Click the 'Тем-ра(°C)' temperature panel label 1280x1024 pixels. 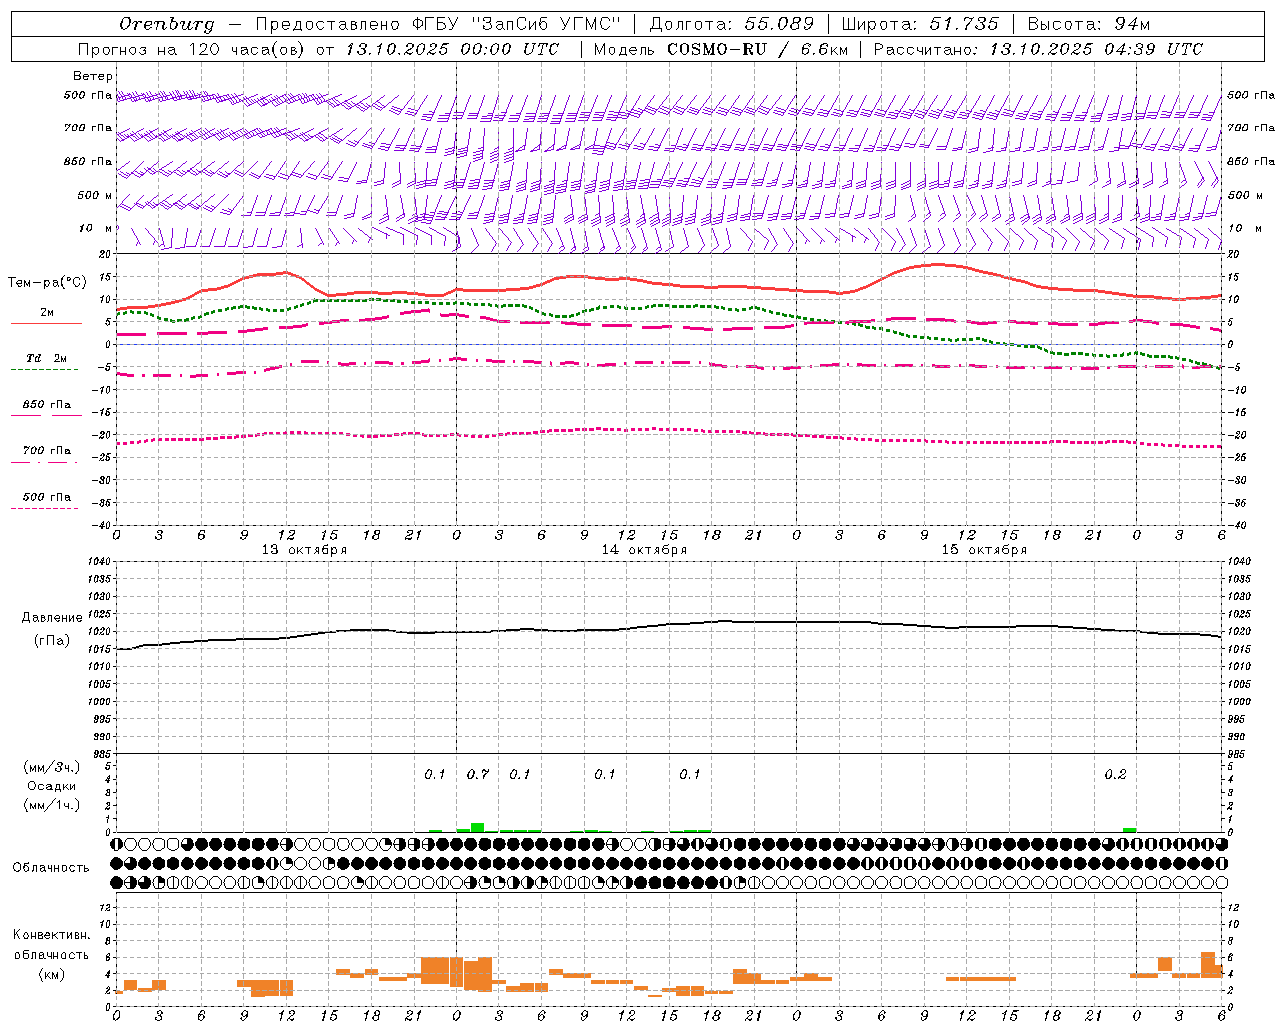point(47,283)
